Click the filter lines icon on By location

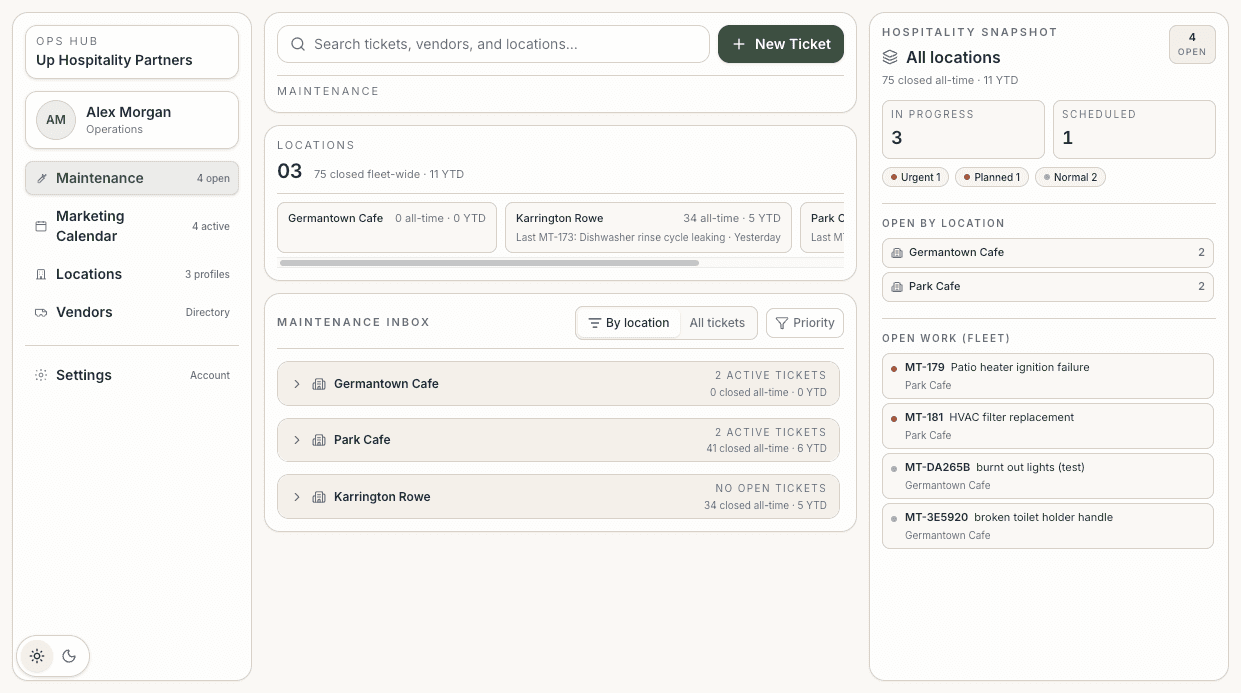tap(594, 323)
